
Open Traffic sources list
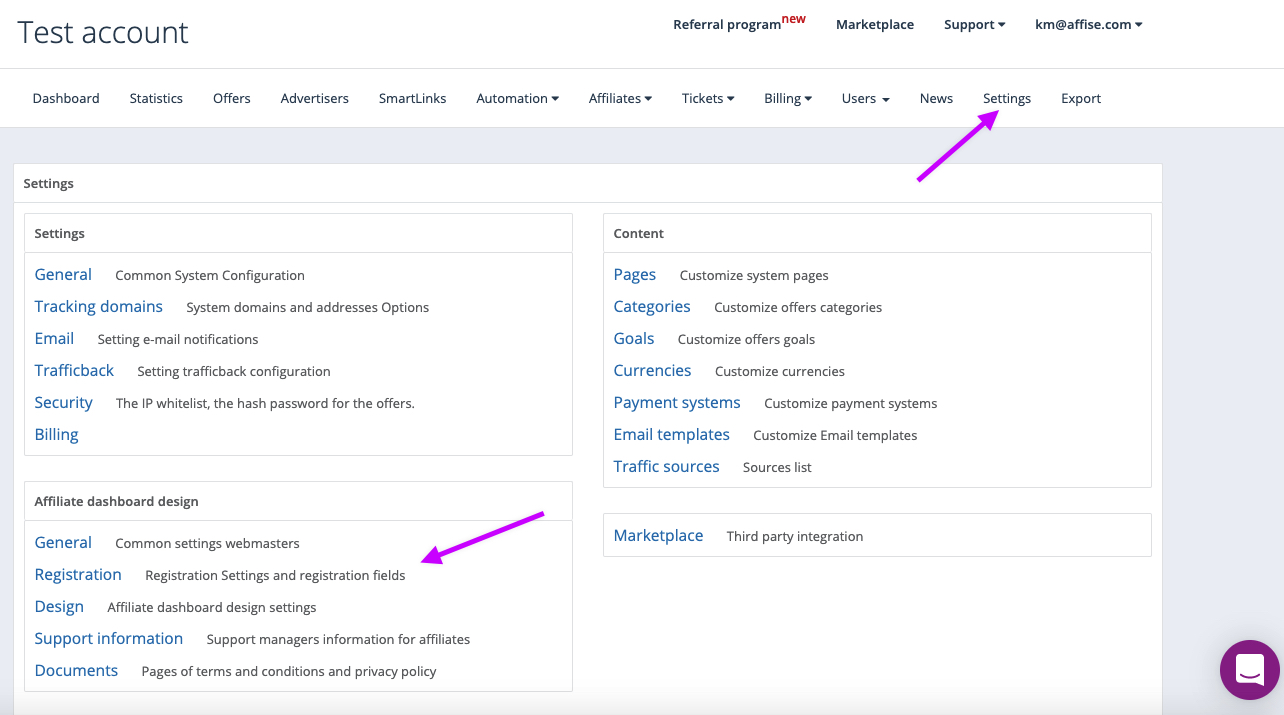tap(666, 466)
